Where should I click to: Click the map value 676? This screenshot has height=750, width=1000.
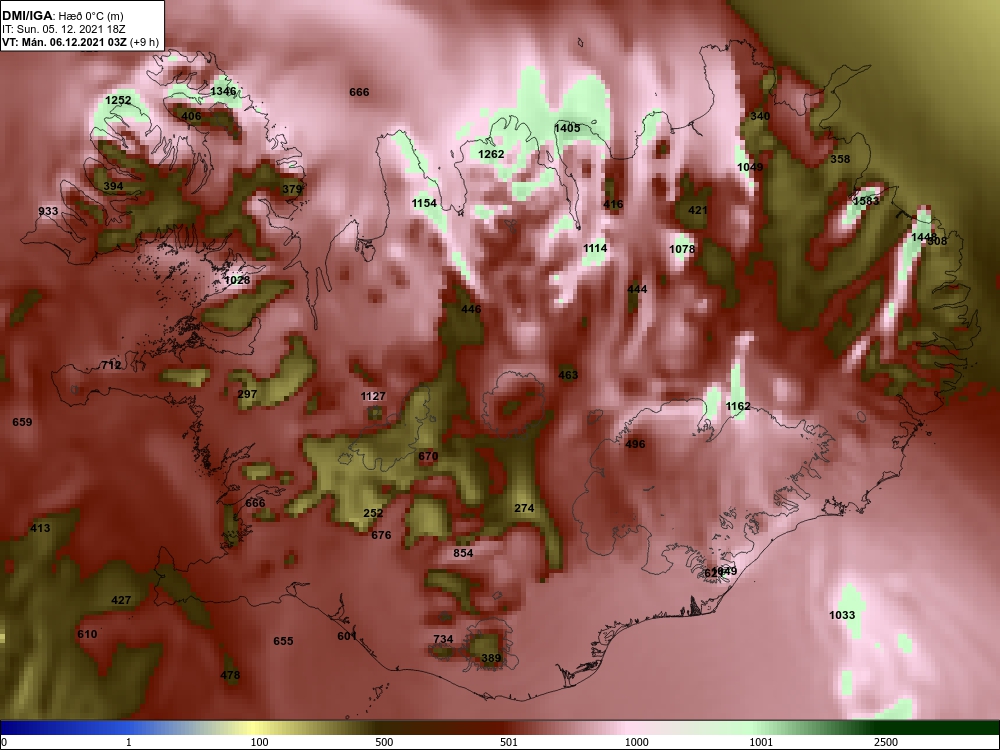(381, 535)
